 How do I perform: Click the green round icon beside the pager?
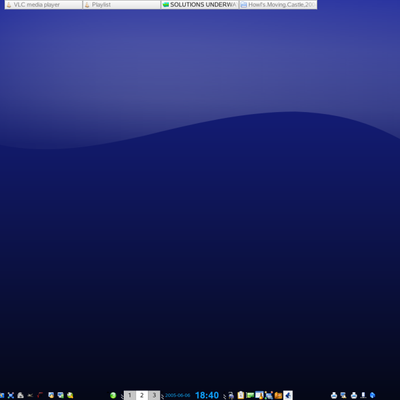pyautogui.click(x=113, y=395)
